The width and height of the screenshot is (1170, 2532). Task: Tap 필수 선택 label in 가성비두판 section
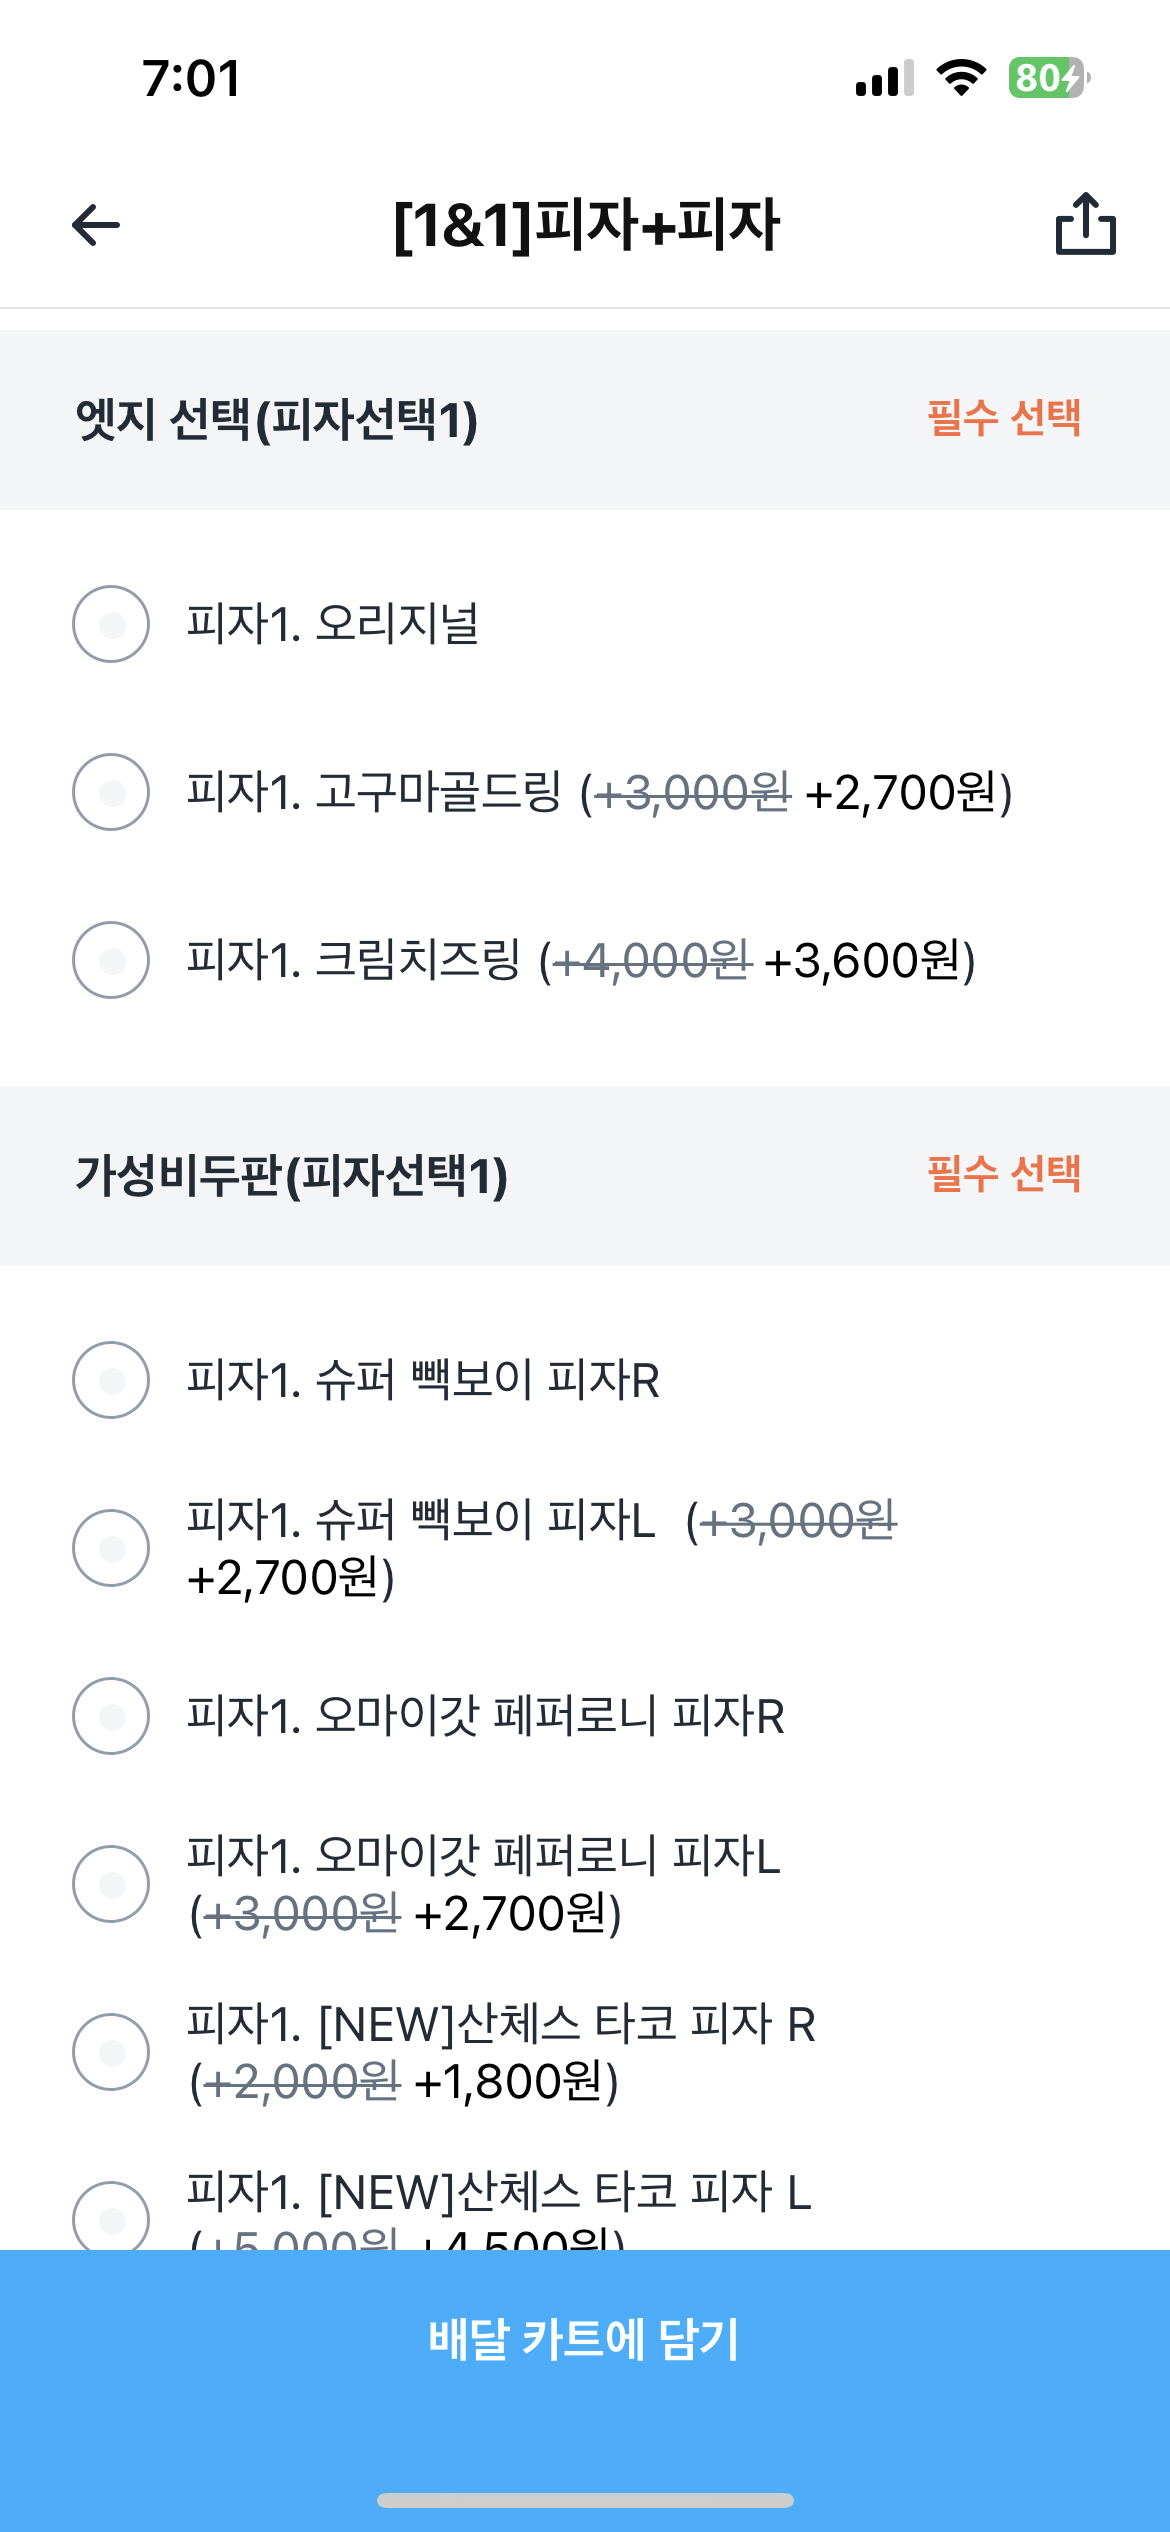tap(1004, 1174)
